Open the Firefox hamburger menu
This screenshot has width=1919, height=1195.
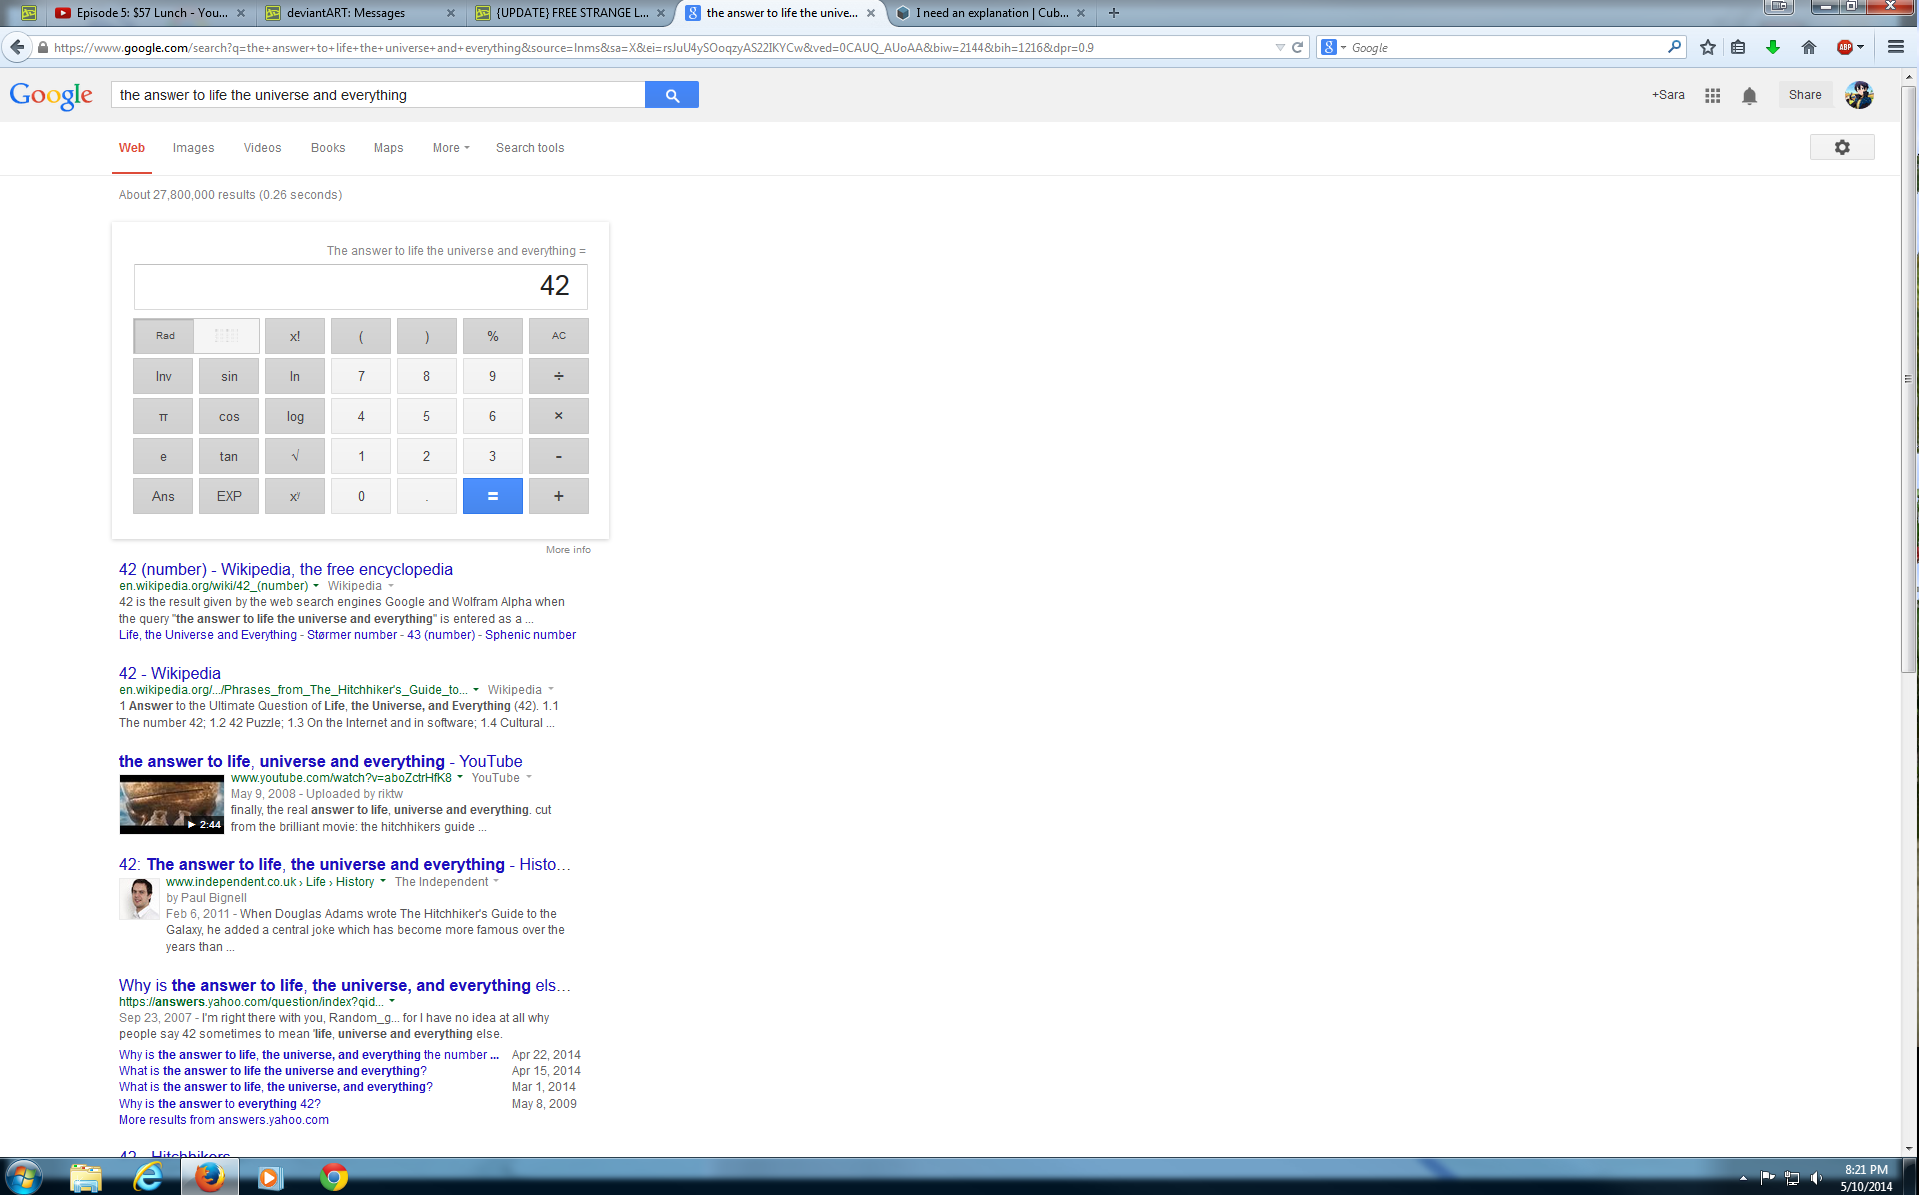coord(1896,47)
